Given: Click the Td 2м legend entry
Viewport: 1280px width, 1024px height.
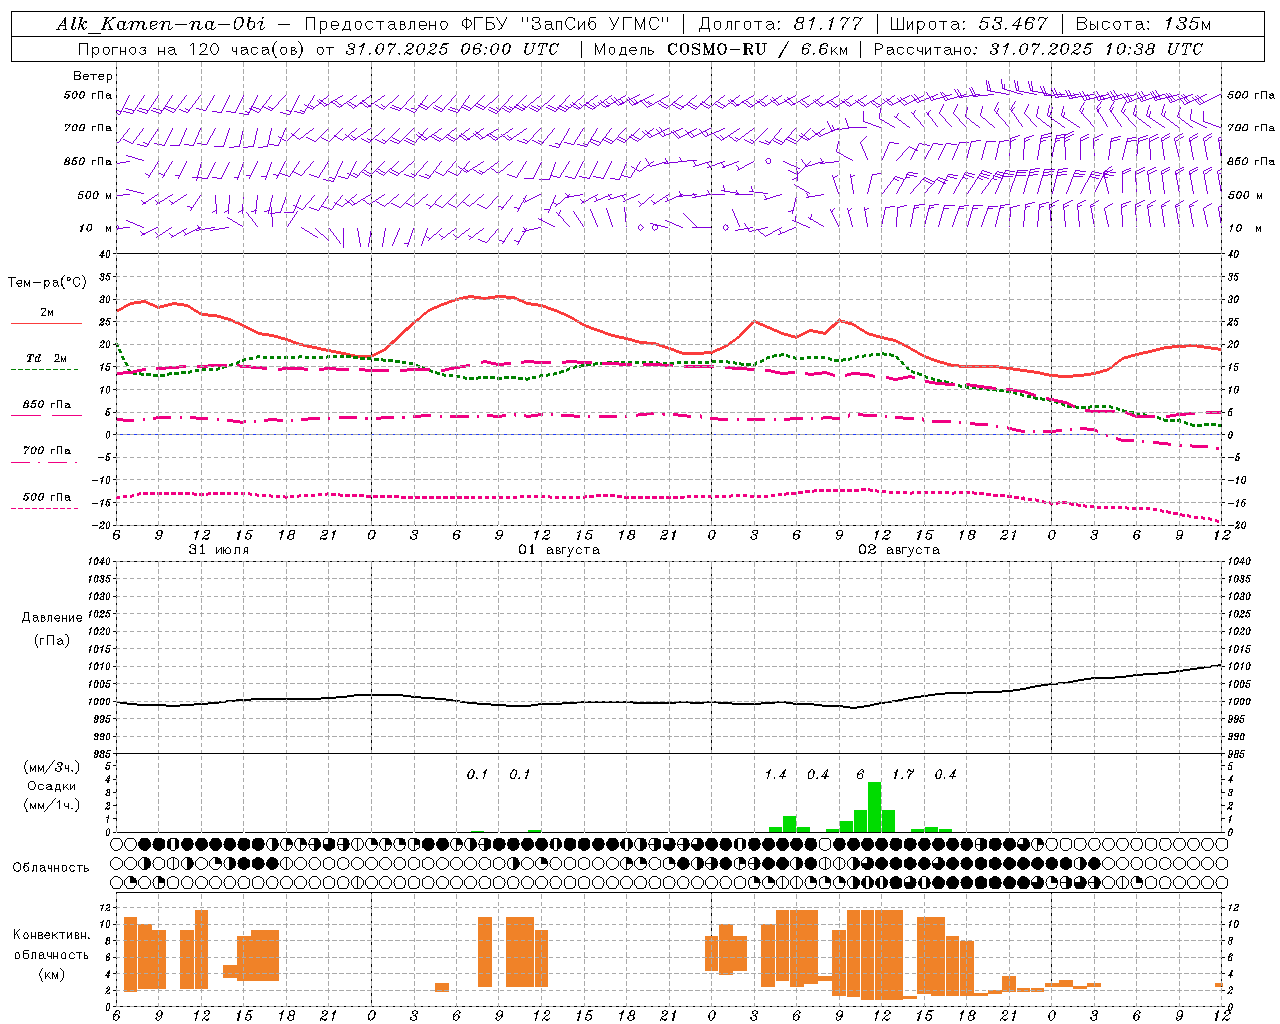Looking at the screenshot, I should pyautogui.click(x=47, y=358).
